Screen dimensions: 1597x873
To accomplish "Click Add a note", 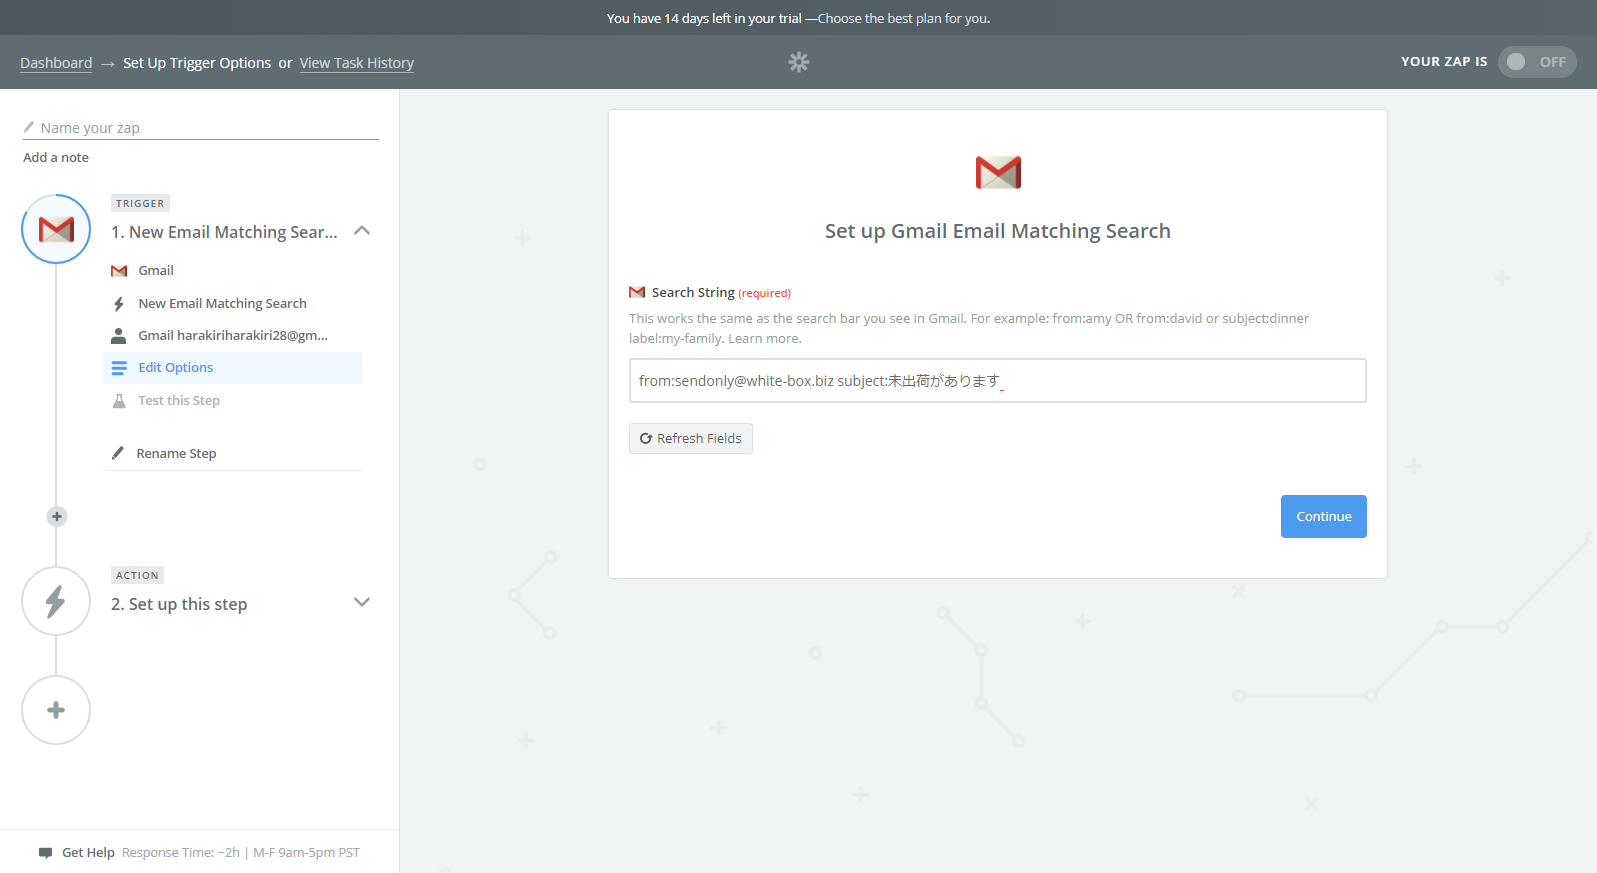I will point(56,157).
